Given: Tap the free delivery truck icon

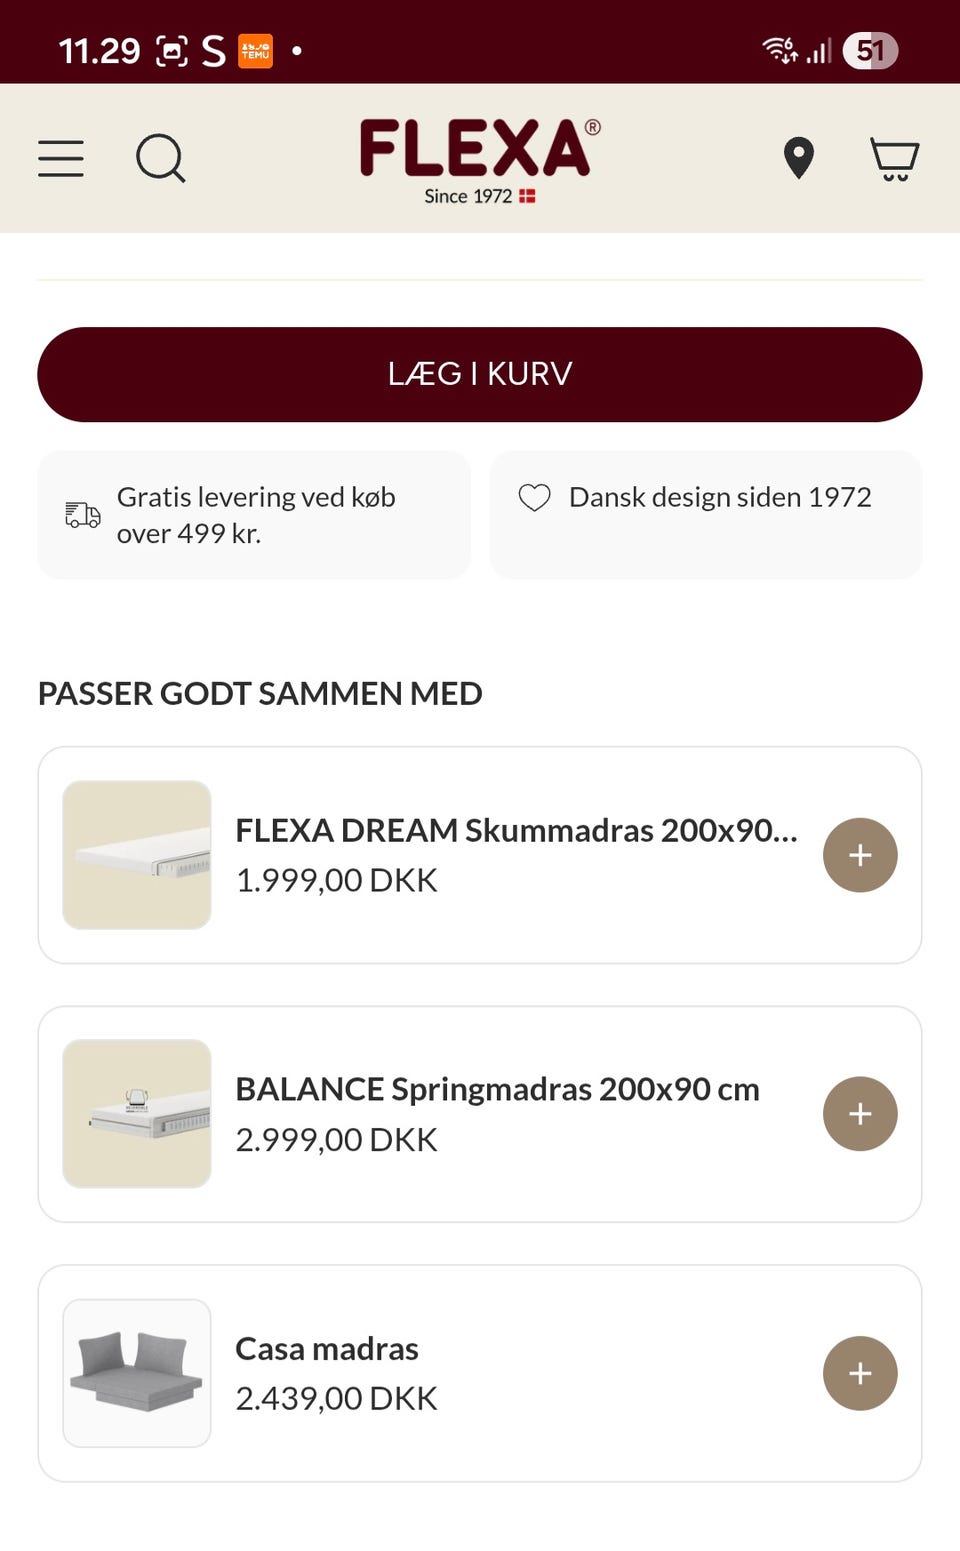Looking at the screenshot, I should 83,515.
